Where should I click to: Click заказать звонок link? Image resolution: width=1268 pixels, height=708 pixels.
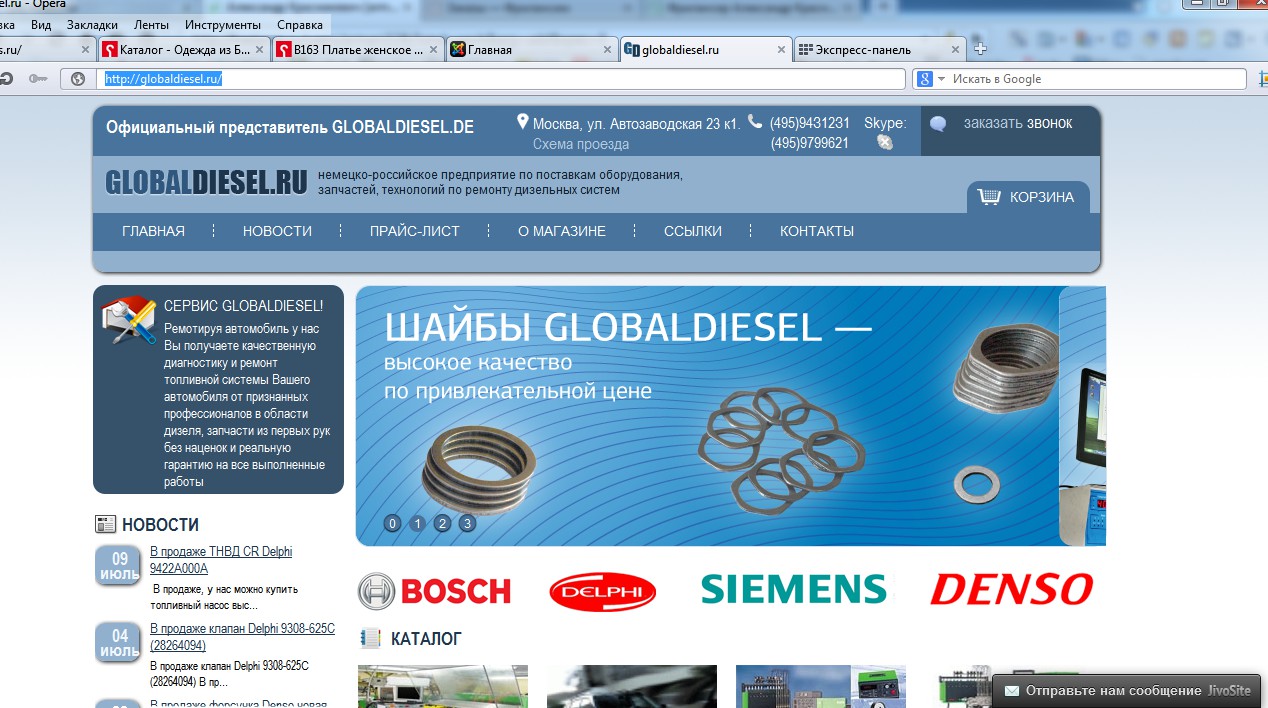pyautogui.click(x=1018, y=123)
